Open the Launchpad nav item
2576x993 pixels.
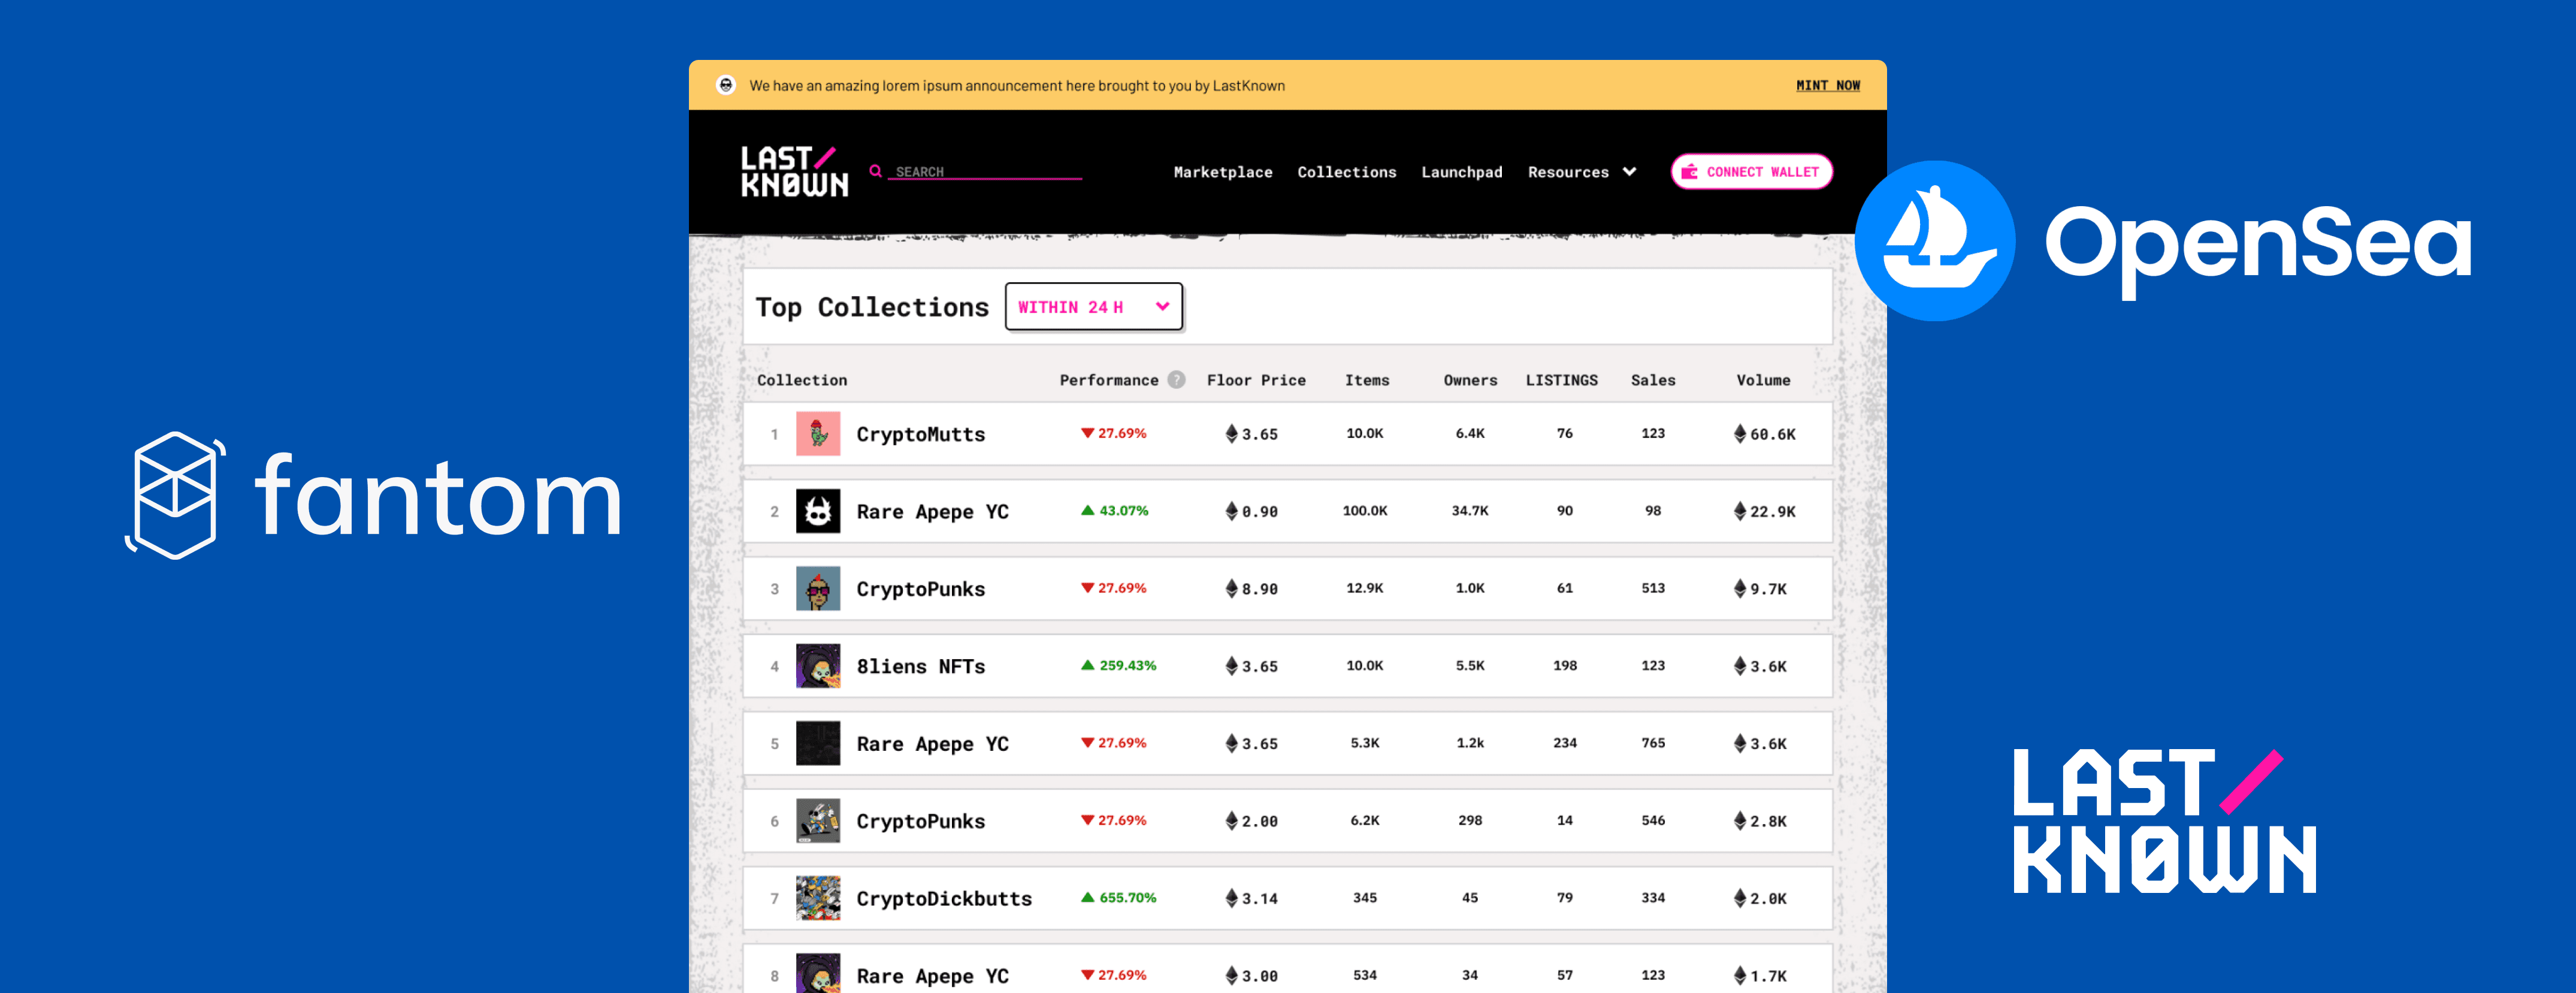click(x=1461, y=172)
